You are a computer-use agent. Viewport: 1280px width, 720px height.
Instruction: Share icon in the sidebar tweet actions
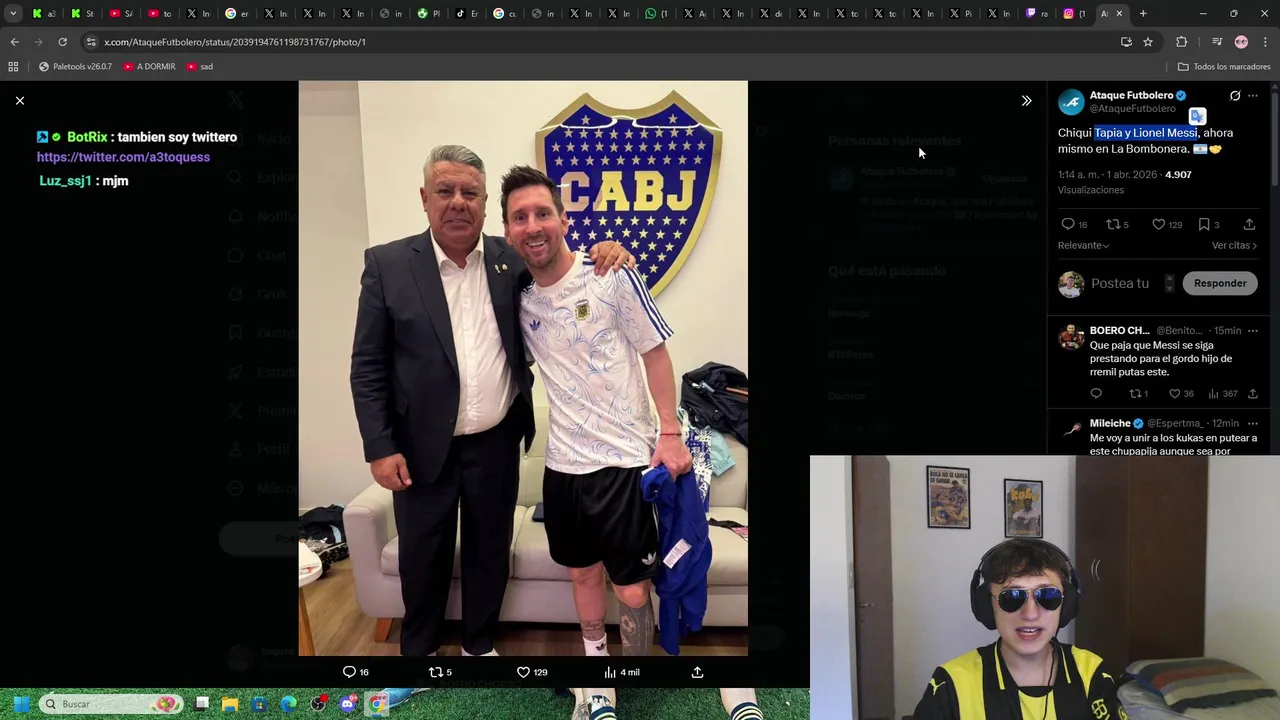(1249, 224)
